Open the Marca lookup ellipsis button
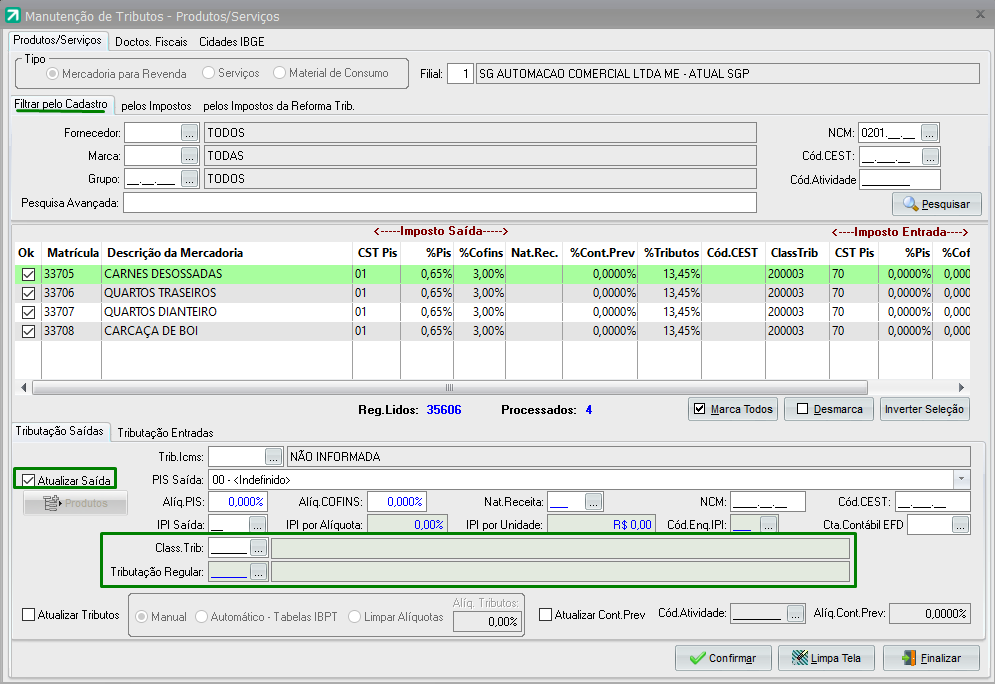The width and height of the screenshot is (995, 684). 190,156
